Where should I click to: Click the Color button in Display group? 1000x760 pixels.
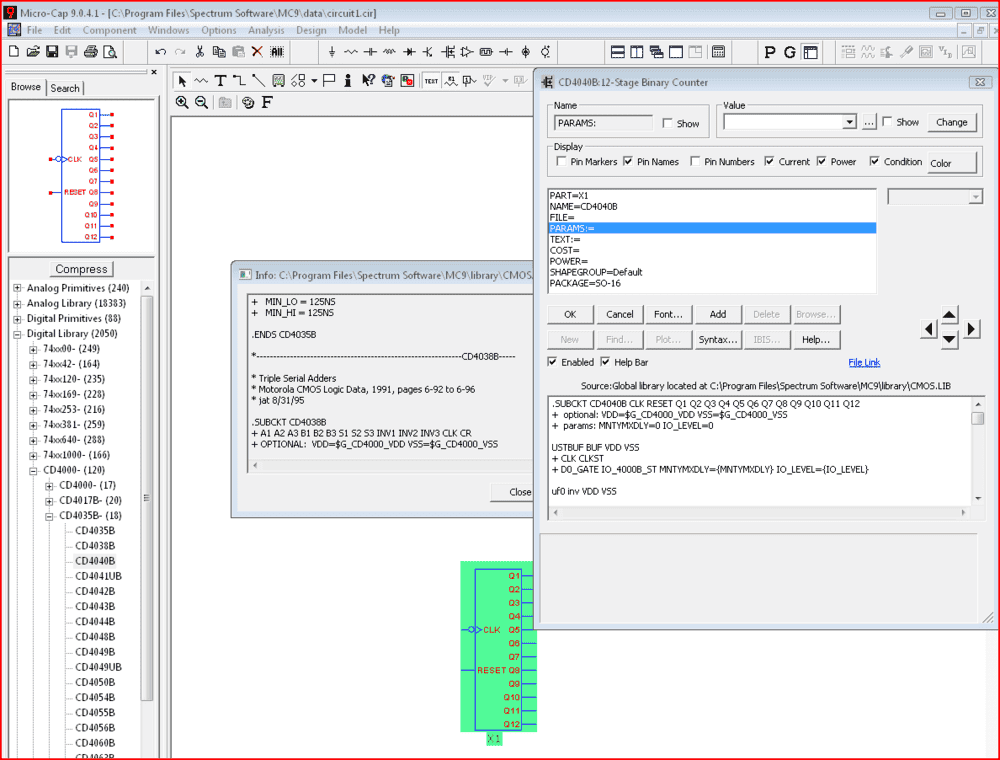952,163
